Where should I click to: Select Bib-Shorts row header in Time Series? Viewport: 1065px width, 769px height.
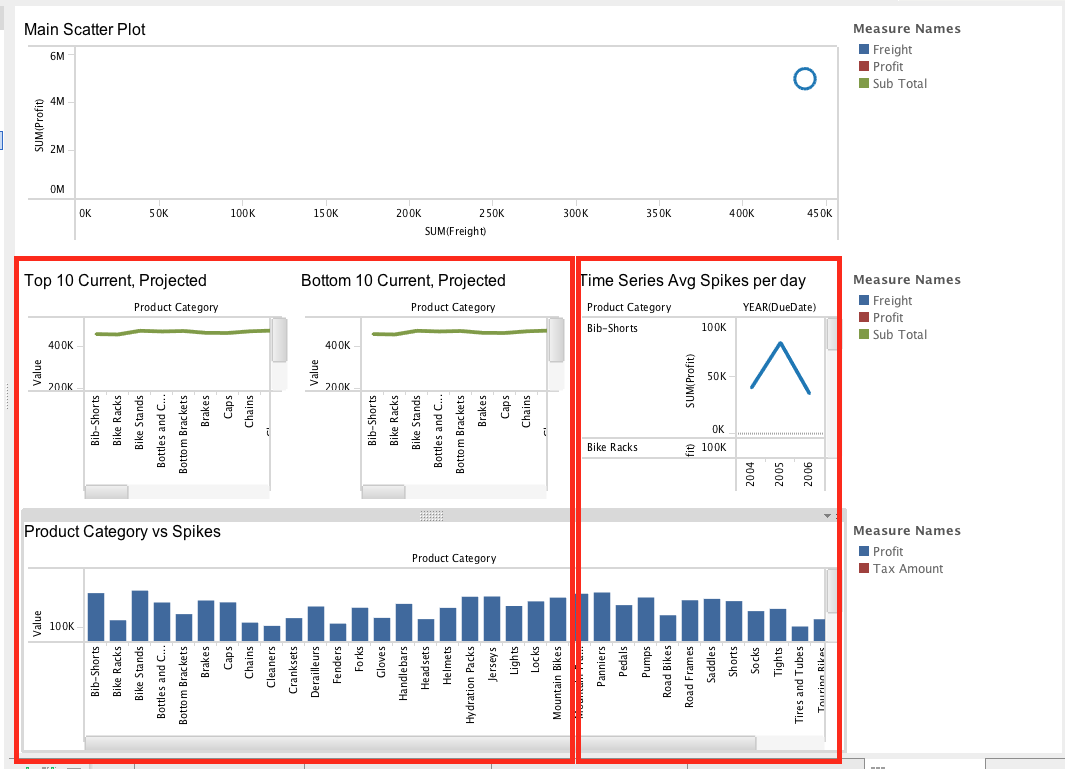612,328
